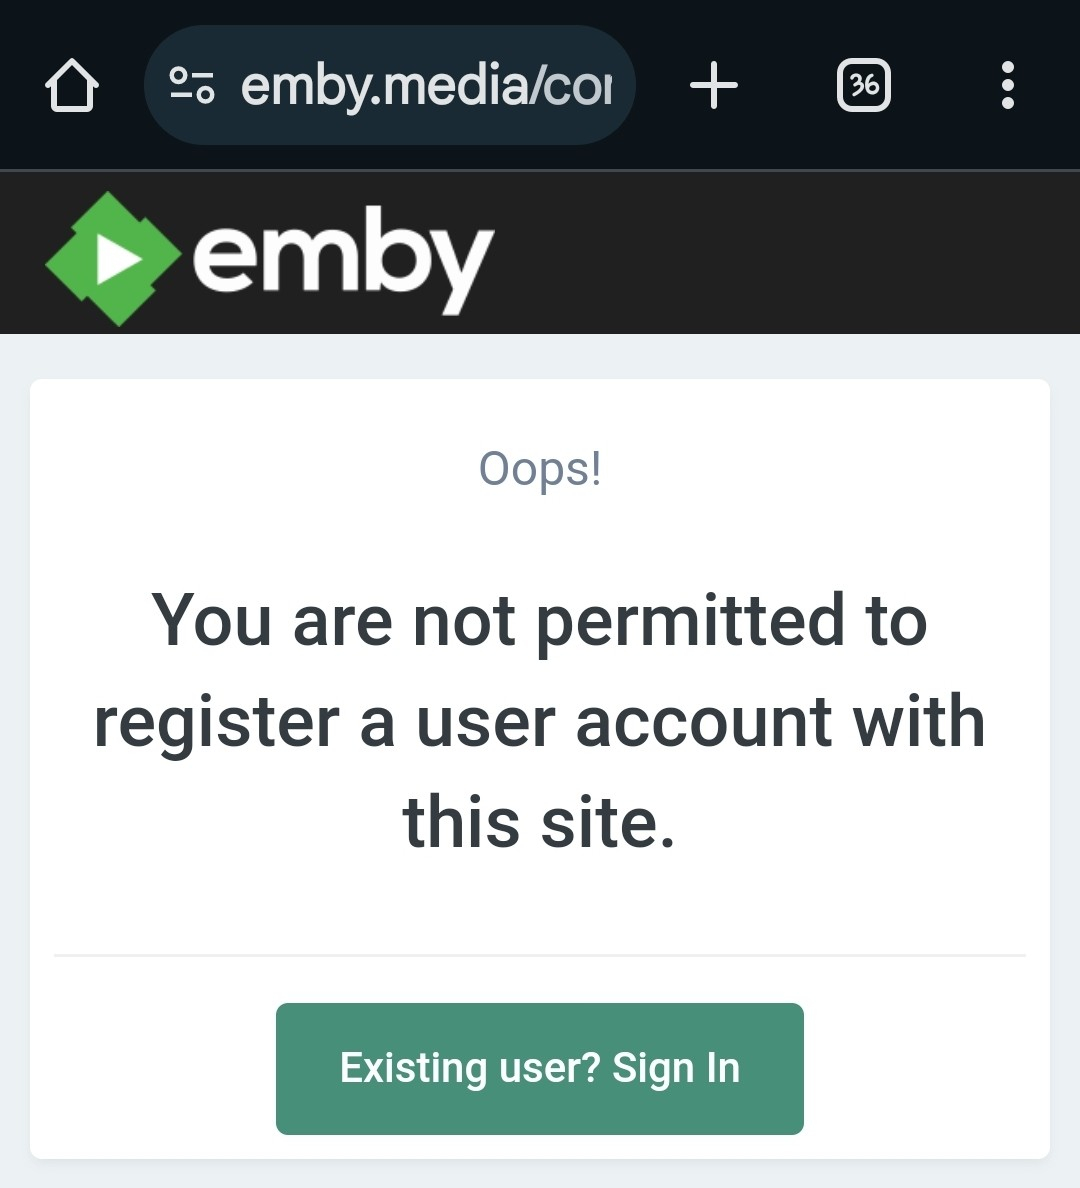Tap the emby.media URL text

tap(426, 86)
